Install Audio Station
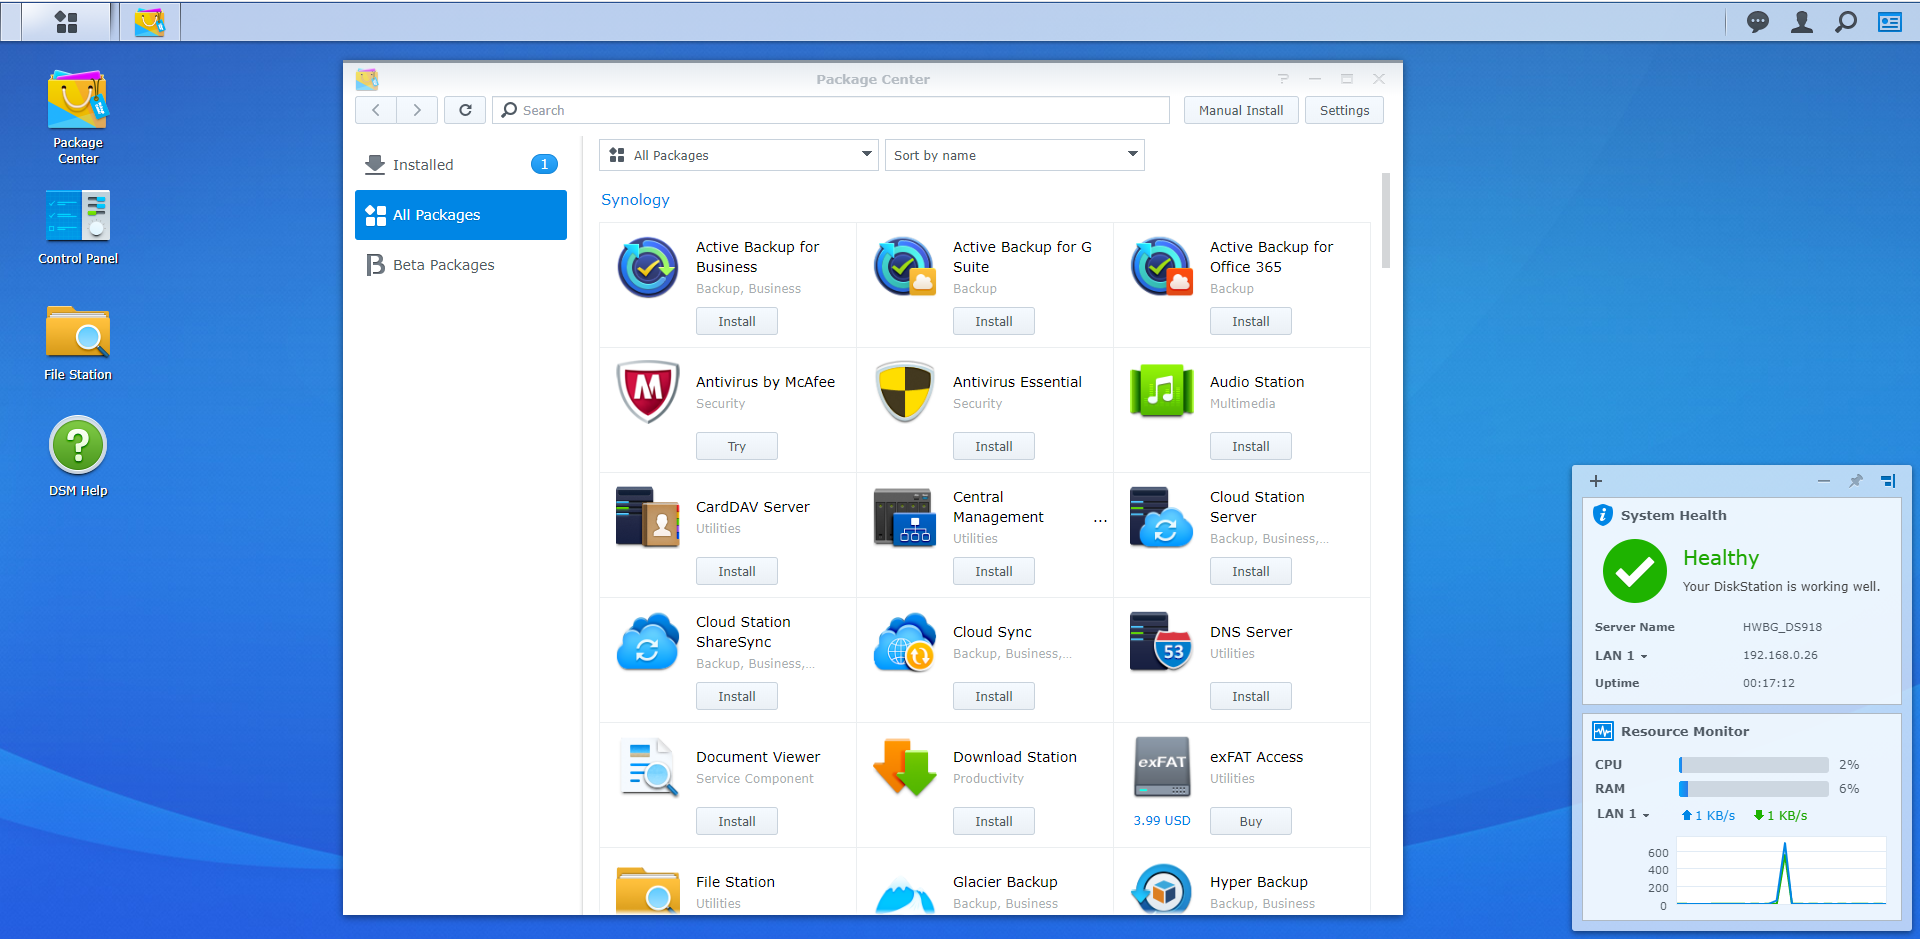Viewport: 1920px width, 939px height. [x=1251, y=446]
